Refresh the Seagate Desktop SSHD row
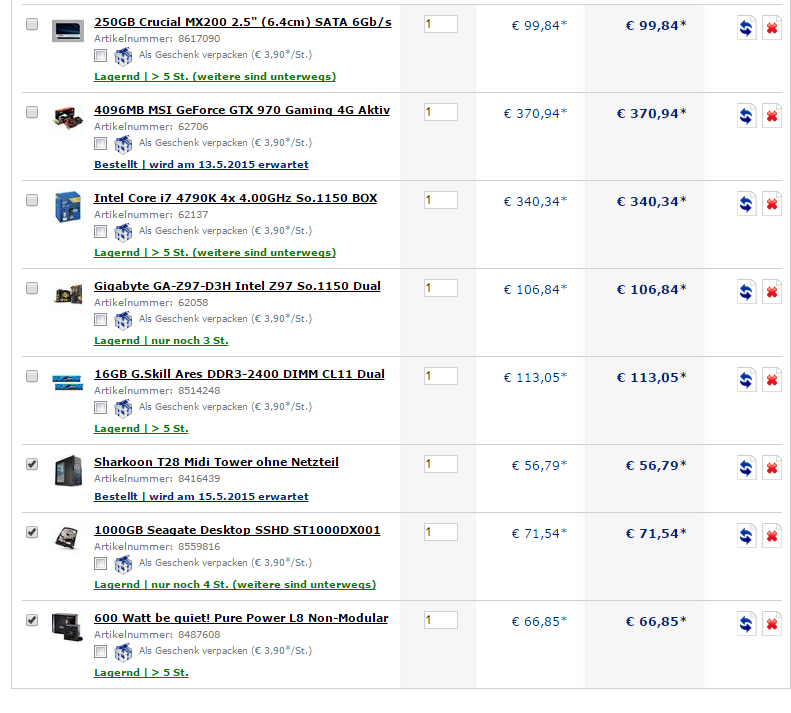 pos(746,536)
